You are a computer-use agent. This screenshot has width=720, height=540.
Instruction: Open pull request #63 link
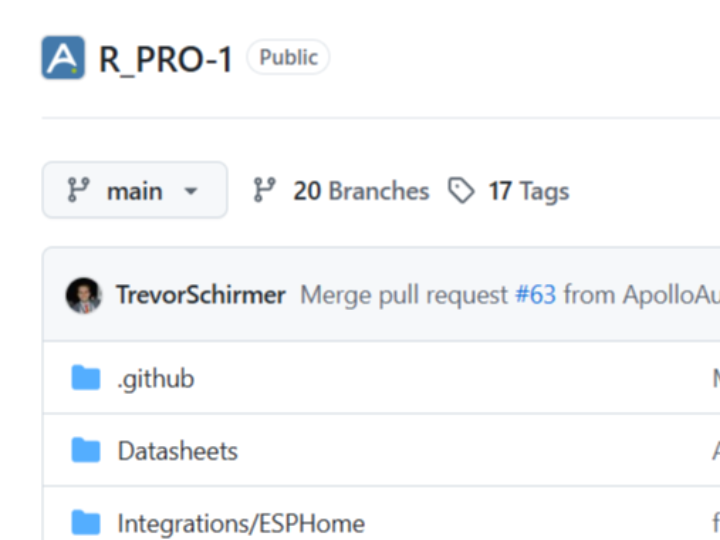pyautogui.click(x=535, y=295)
